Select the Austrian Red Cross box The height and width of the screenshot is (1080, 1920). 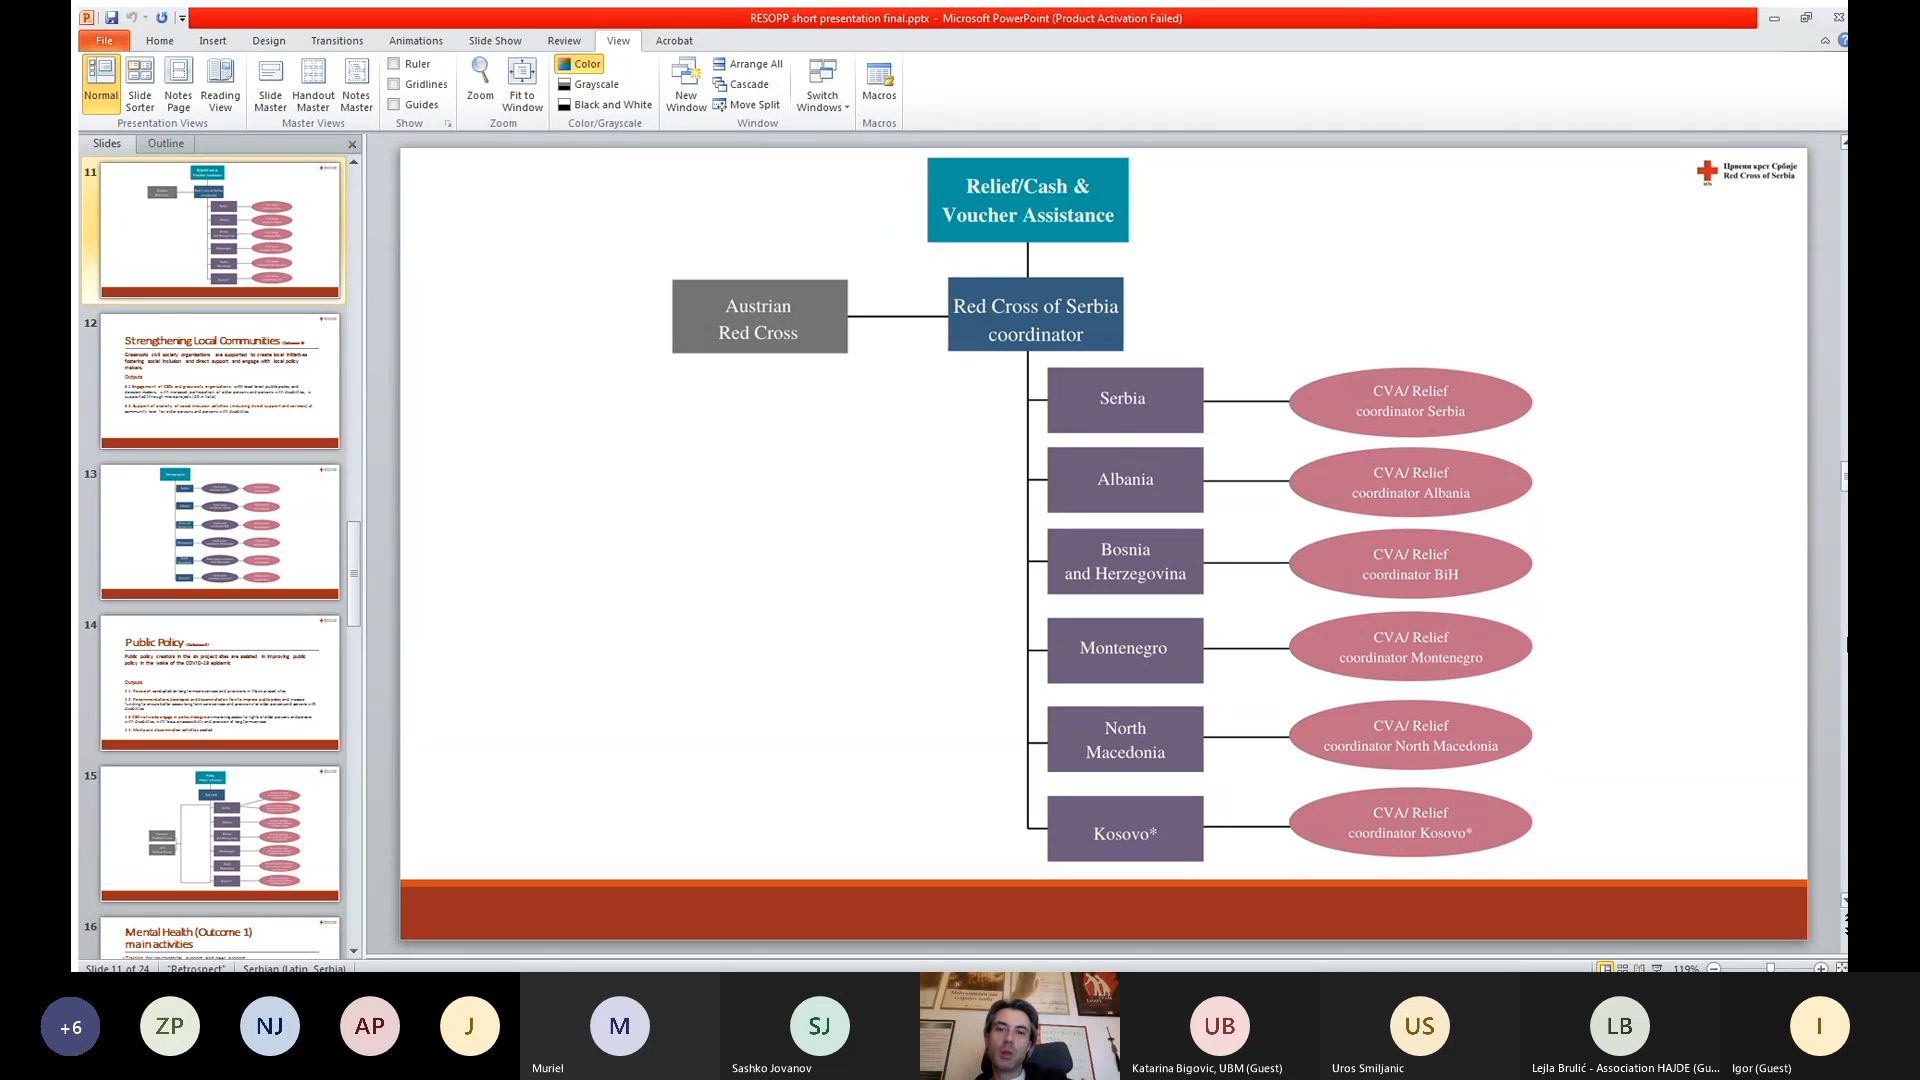point(760,317)
